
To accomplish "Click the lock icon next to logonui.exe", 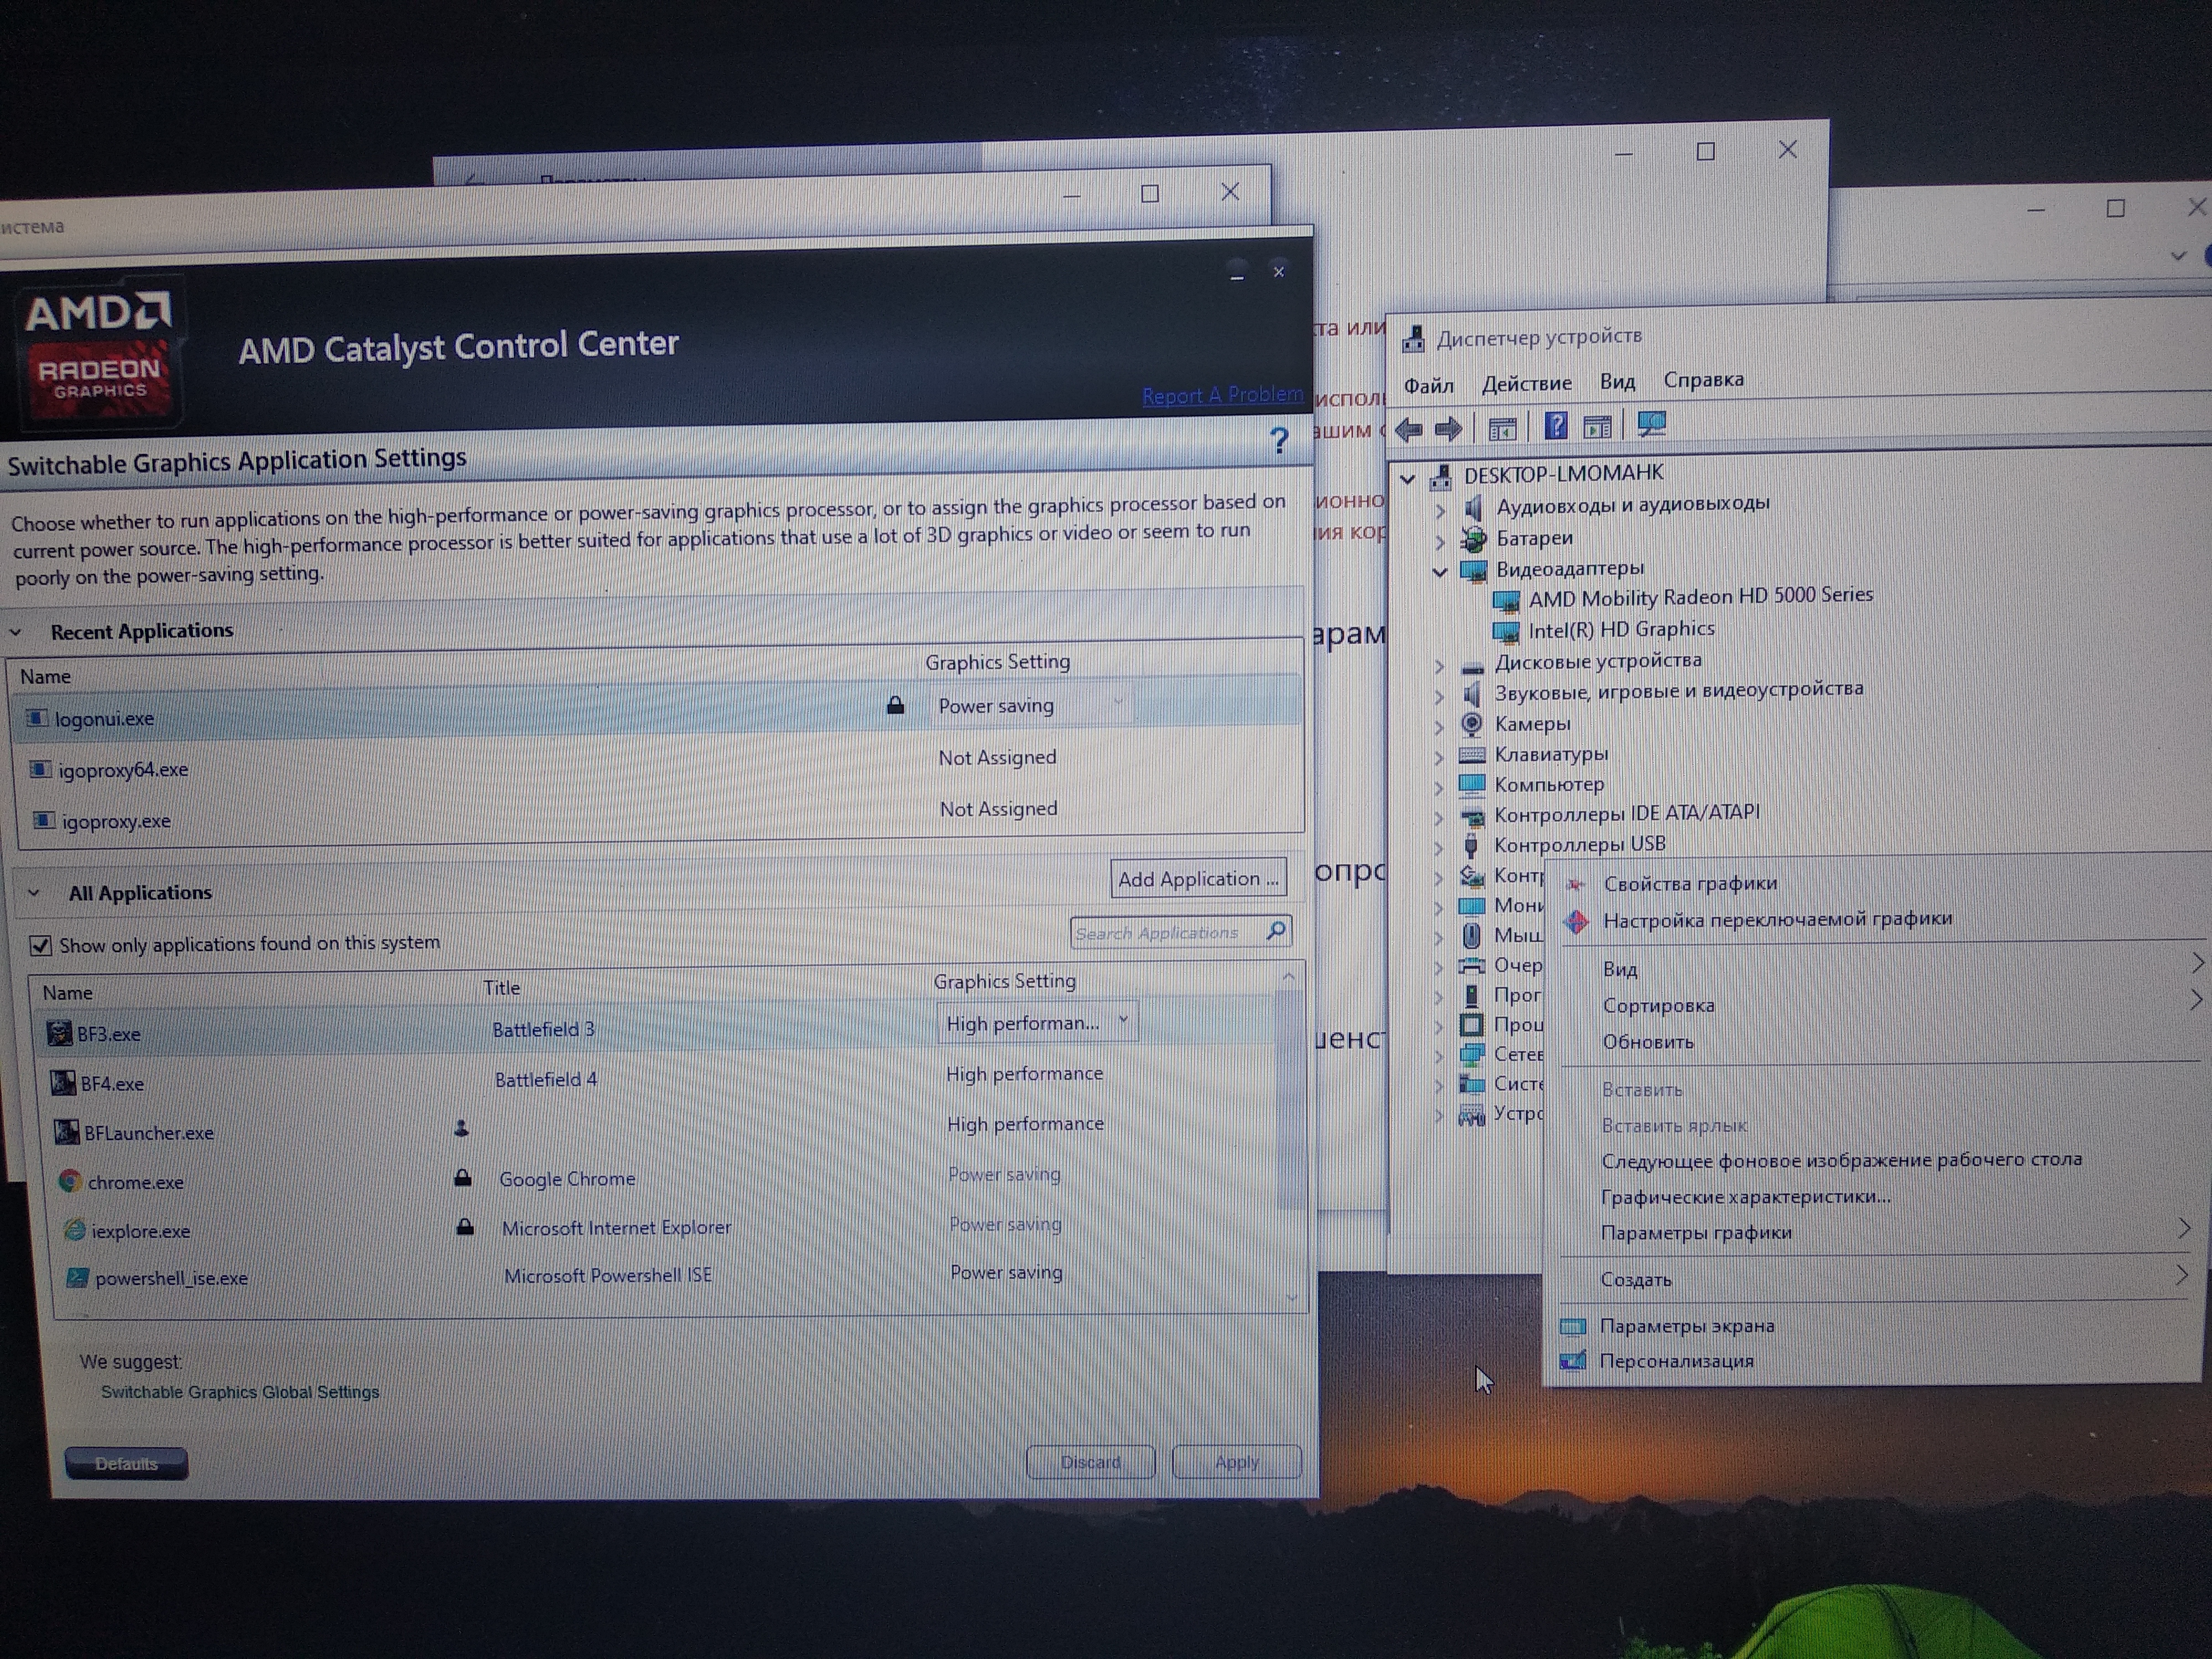I will click(x=896, y=705).
